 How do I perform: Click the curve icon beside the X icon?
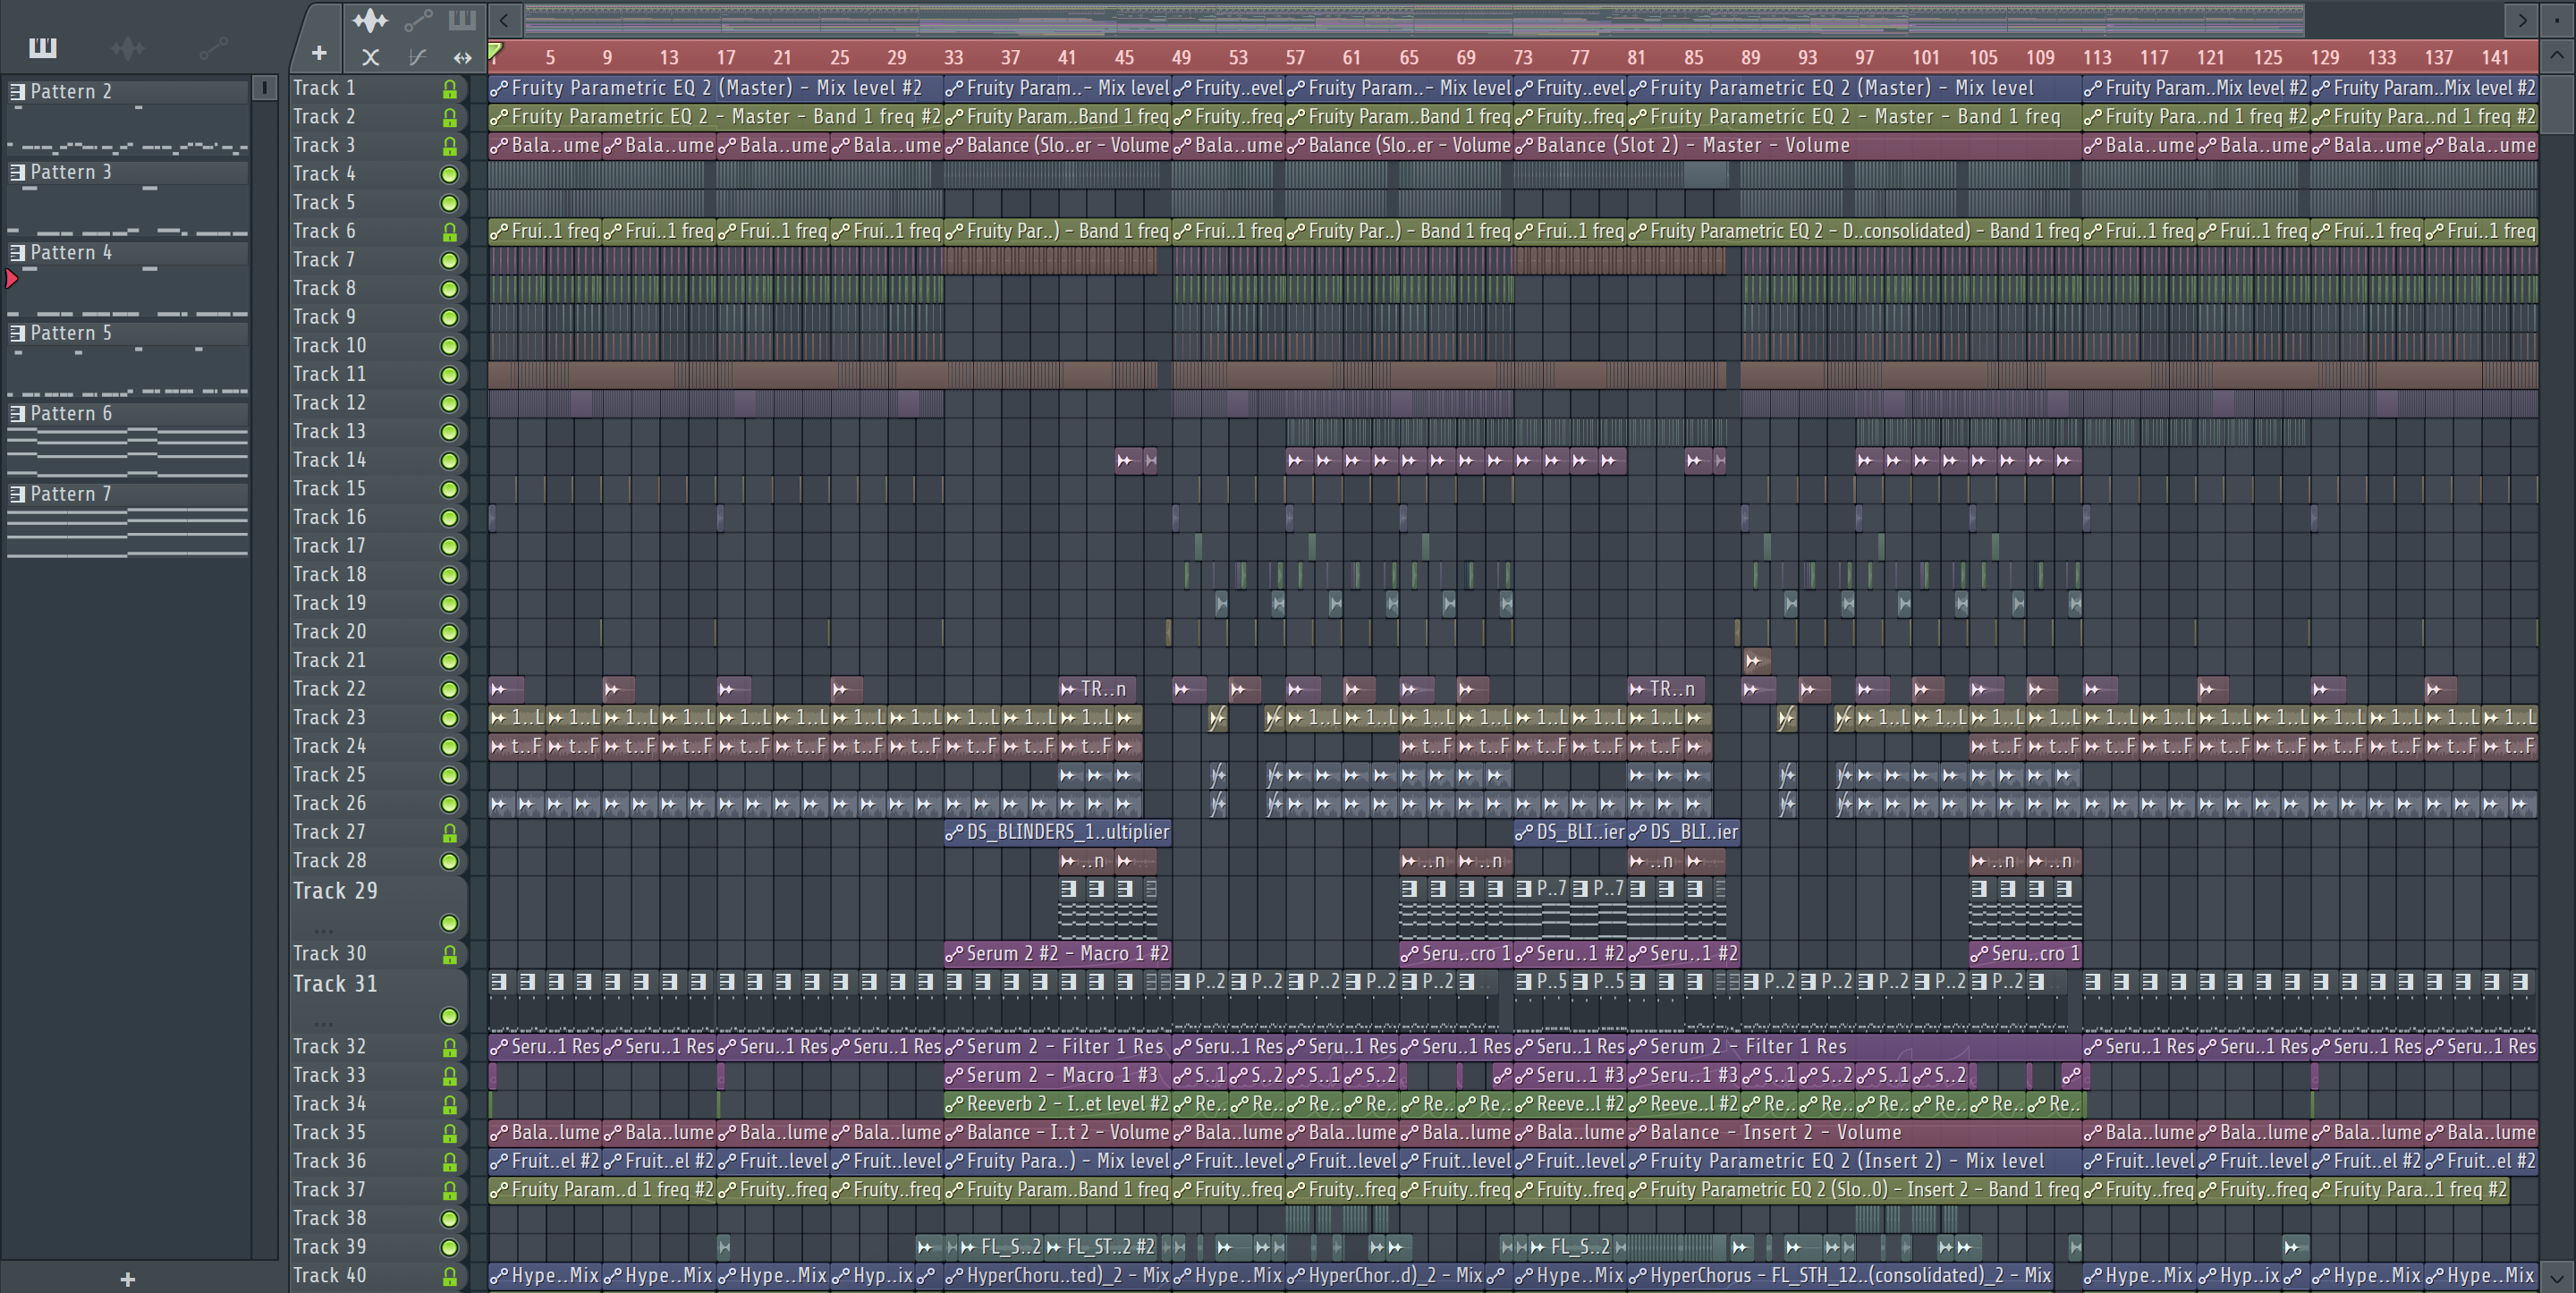click(x=418, y=57)
